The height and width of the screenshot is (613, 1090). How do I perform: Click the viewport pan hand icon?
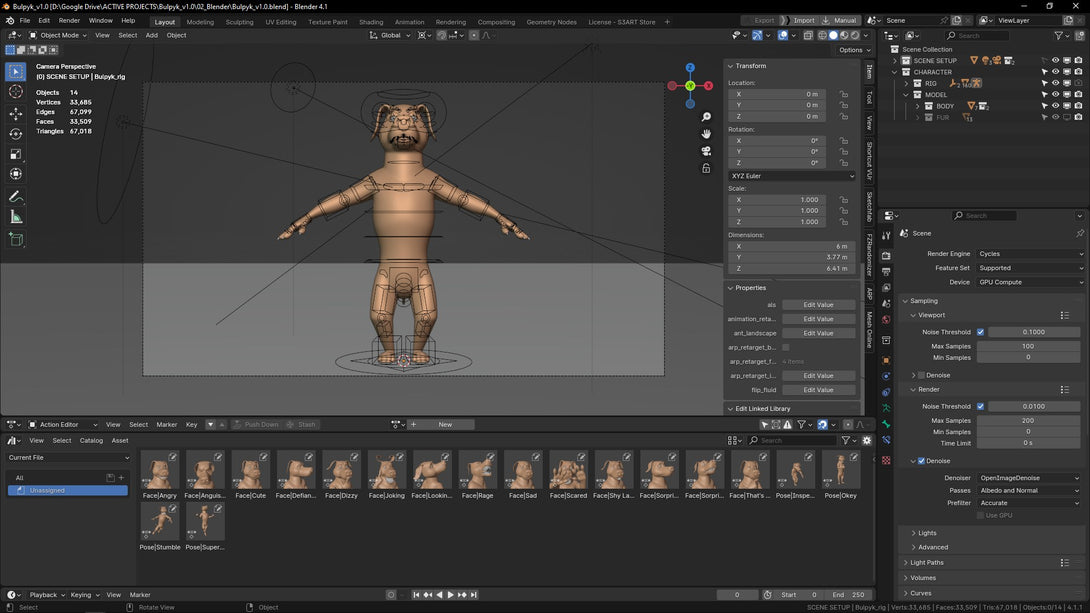(x=706, y=133)
